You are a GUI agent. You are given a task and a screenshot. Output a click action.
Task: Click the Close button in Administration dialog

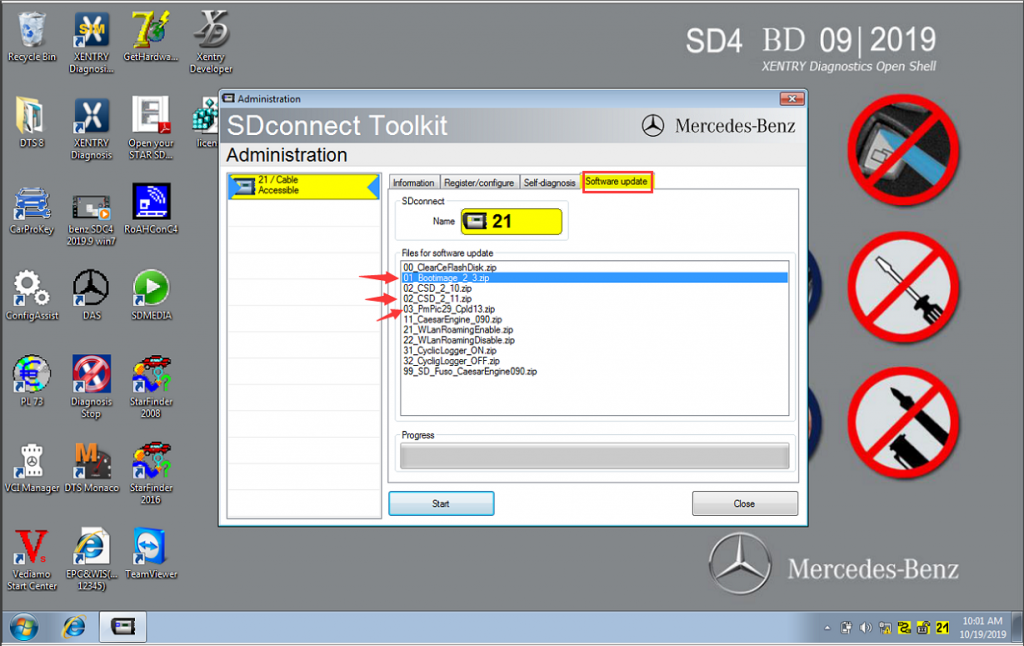pos(744,504)
